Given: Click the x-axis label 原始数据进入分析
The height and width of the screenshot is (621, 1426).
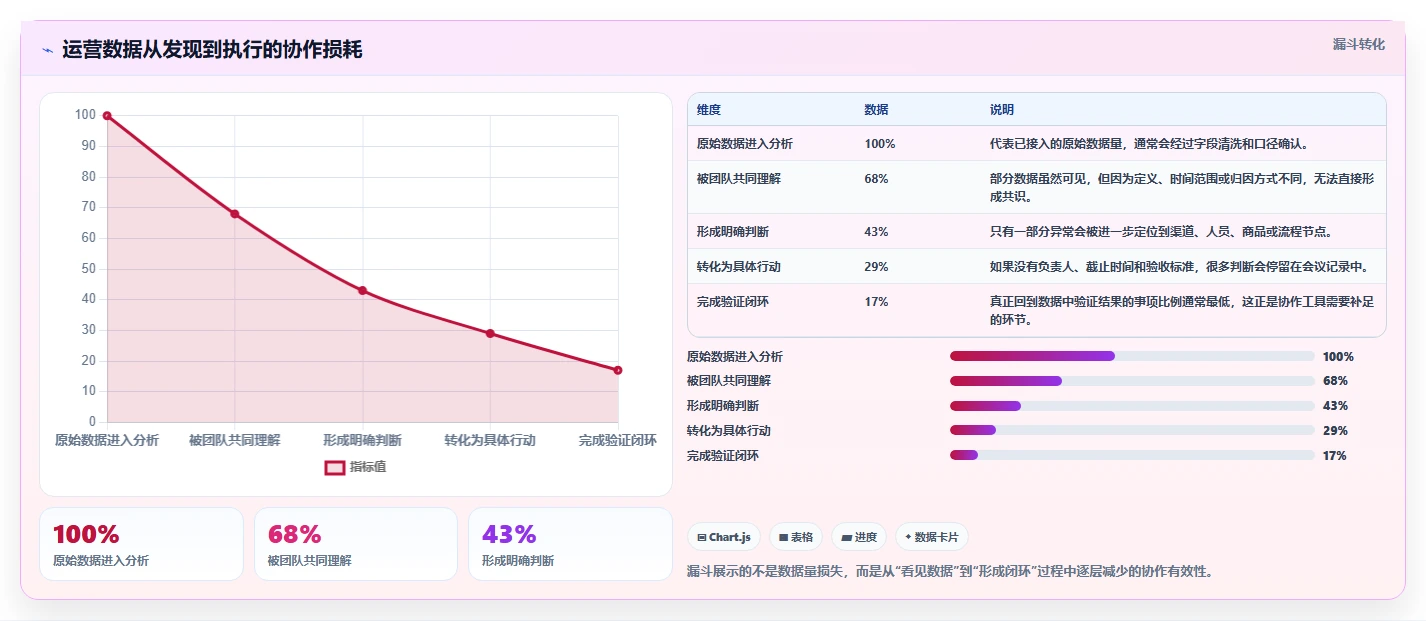Looking at the screenshot, I should point(107,441).
